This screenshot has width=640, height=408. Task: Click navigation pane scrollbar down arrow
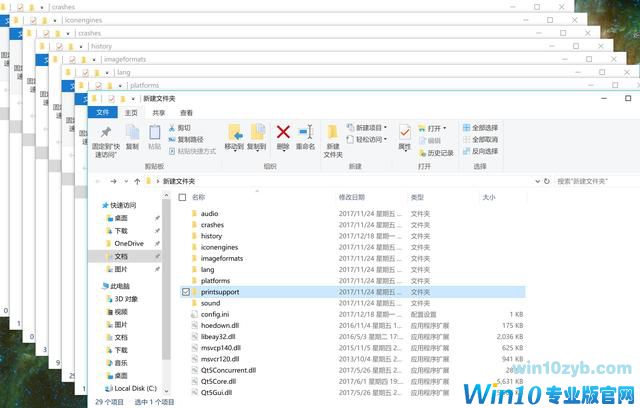[x=166, y=389]
